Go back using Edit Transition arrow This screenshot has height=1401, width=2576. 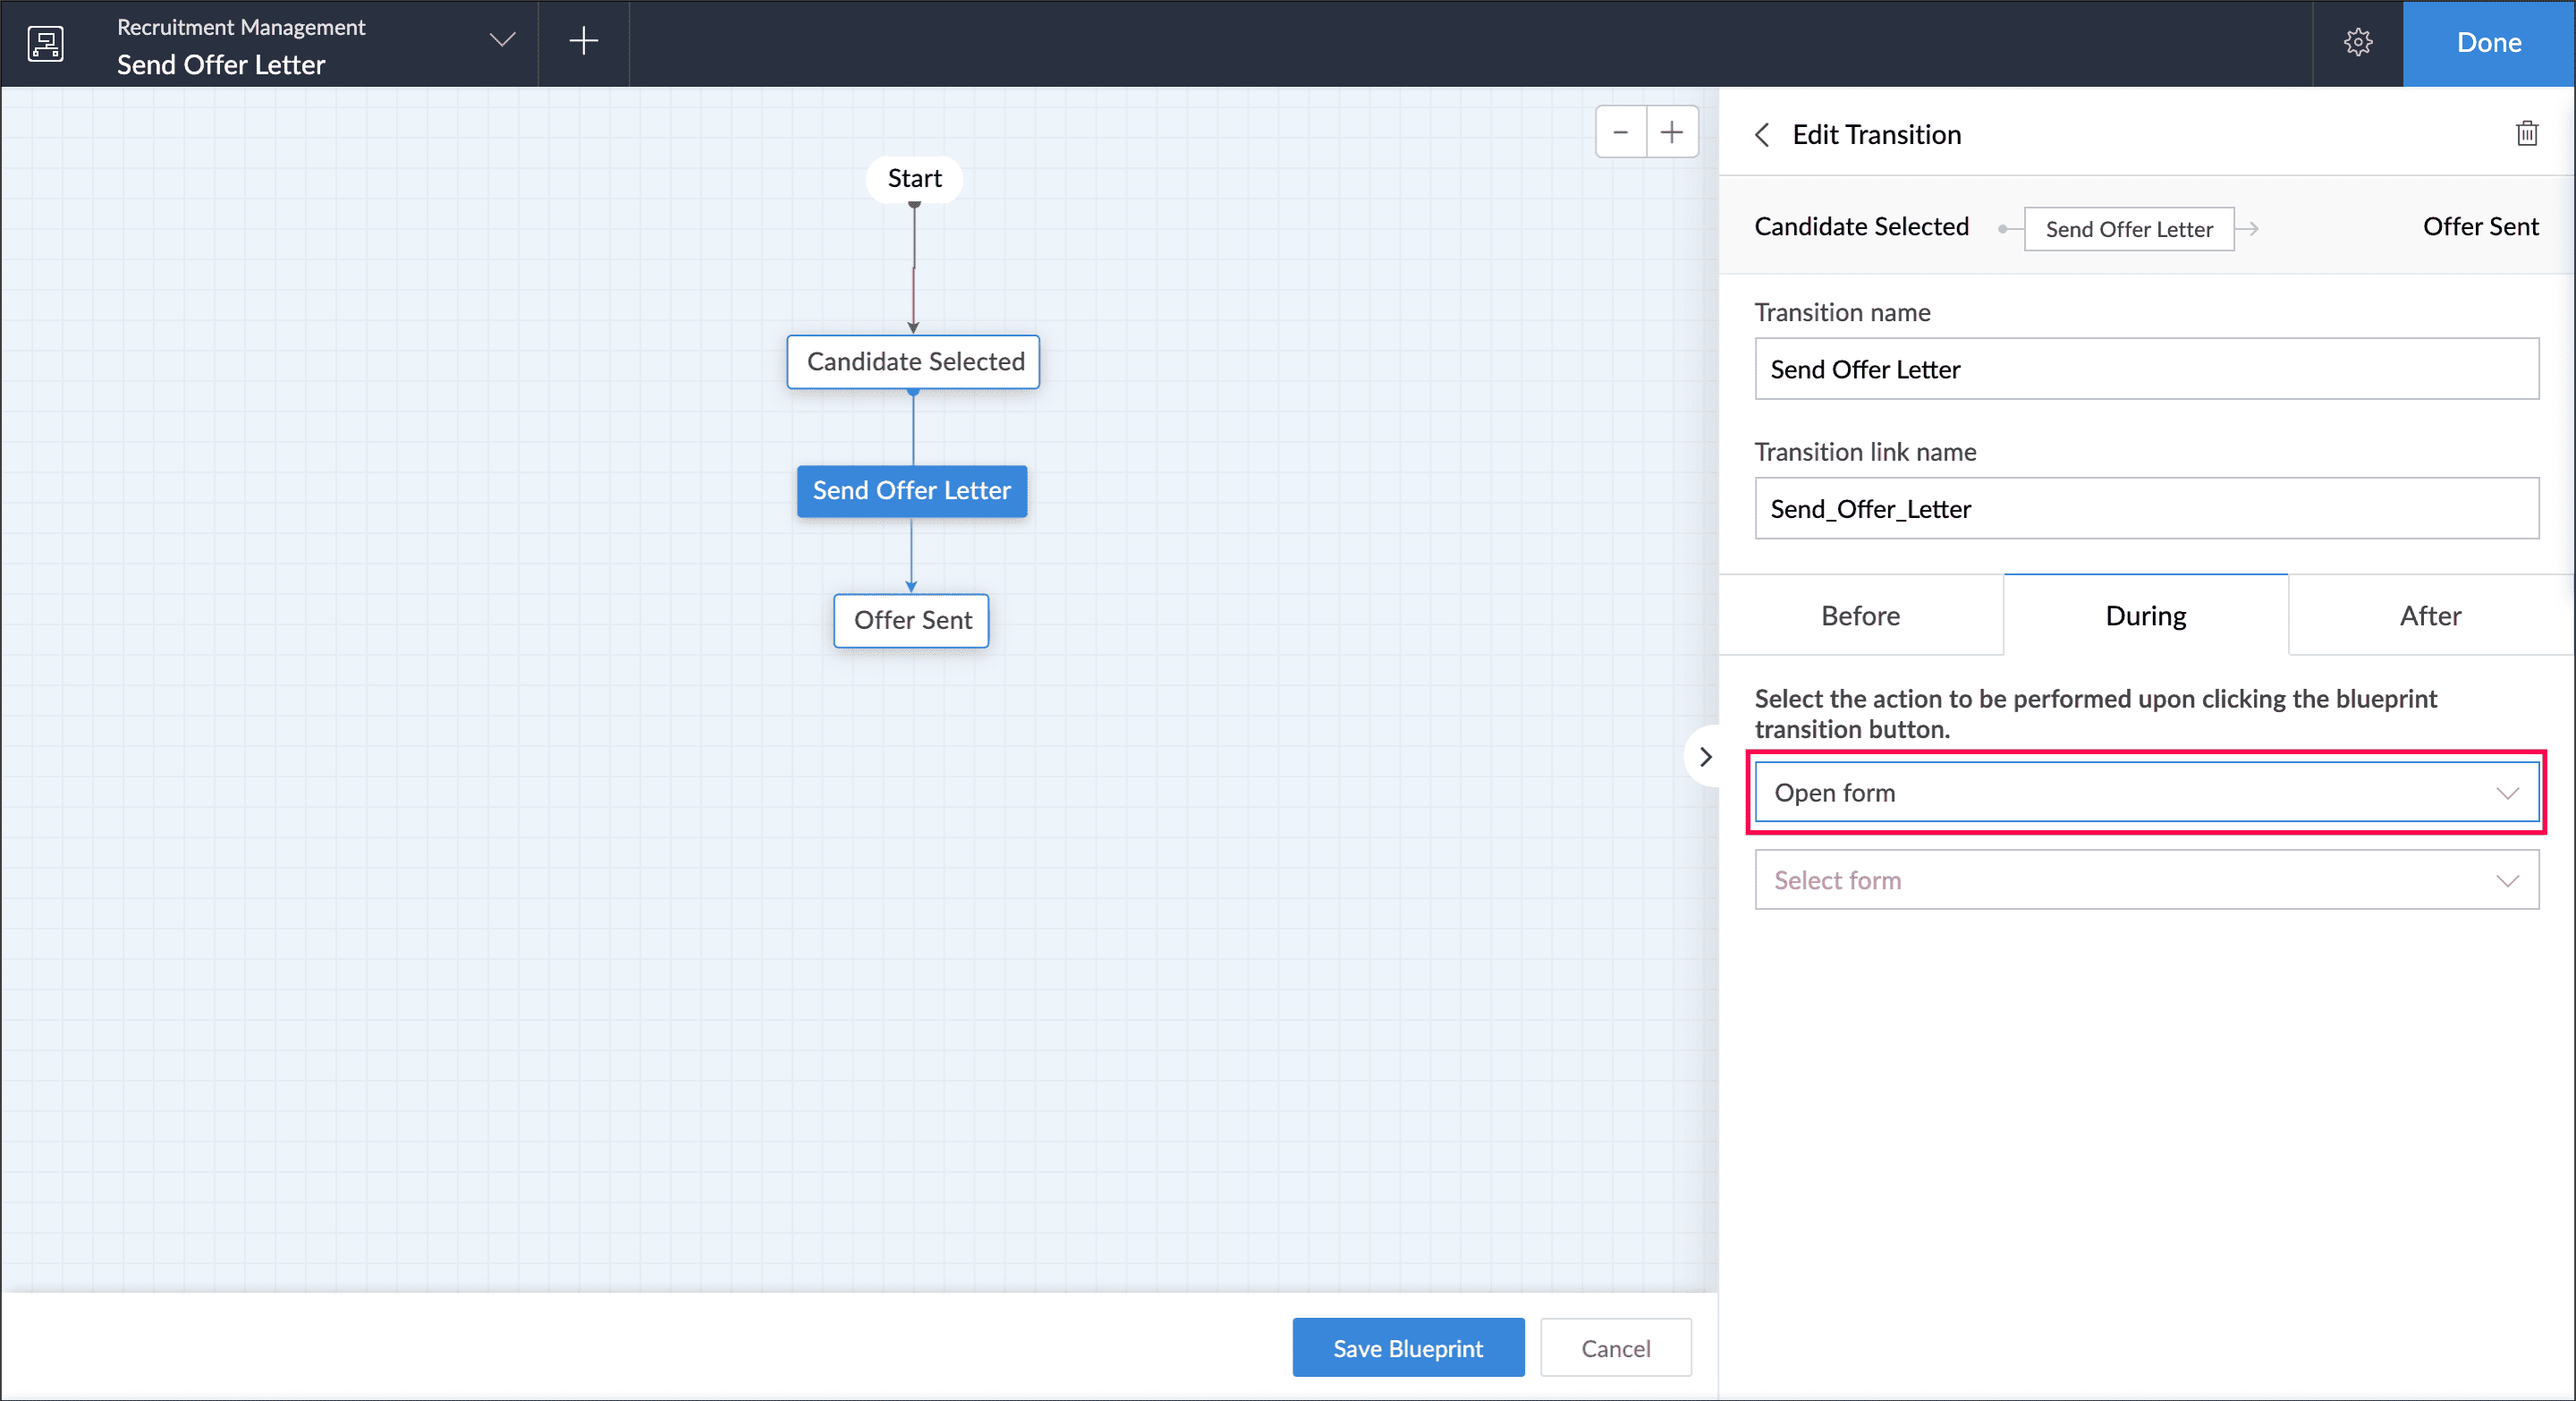point(1763,134)
